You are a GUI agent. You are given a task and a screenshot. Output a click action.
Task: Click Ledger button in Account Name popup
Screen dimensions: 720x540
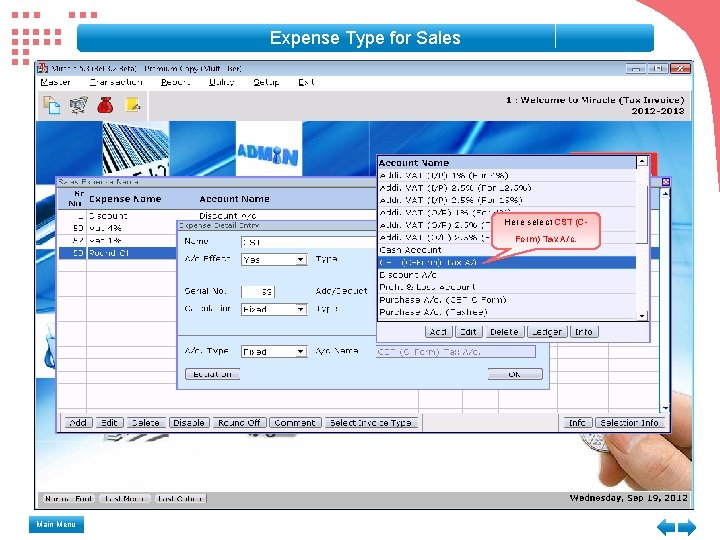click(547, 332)
